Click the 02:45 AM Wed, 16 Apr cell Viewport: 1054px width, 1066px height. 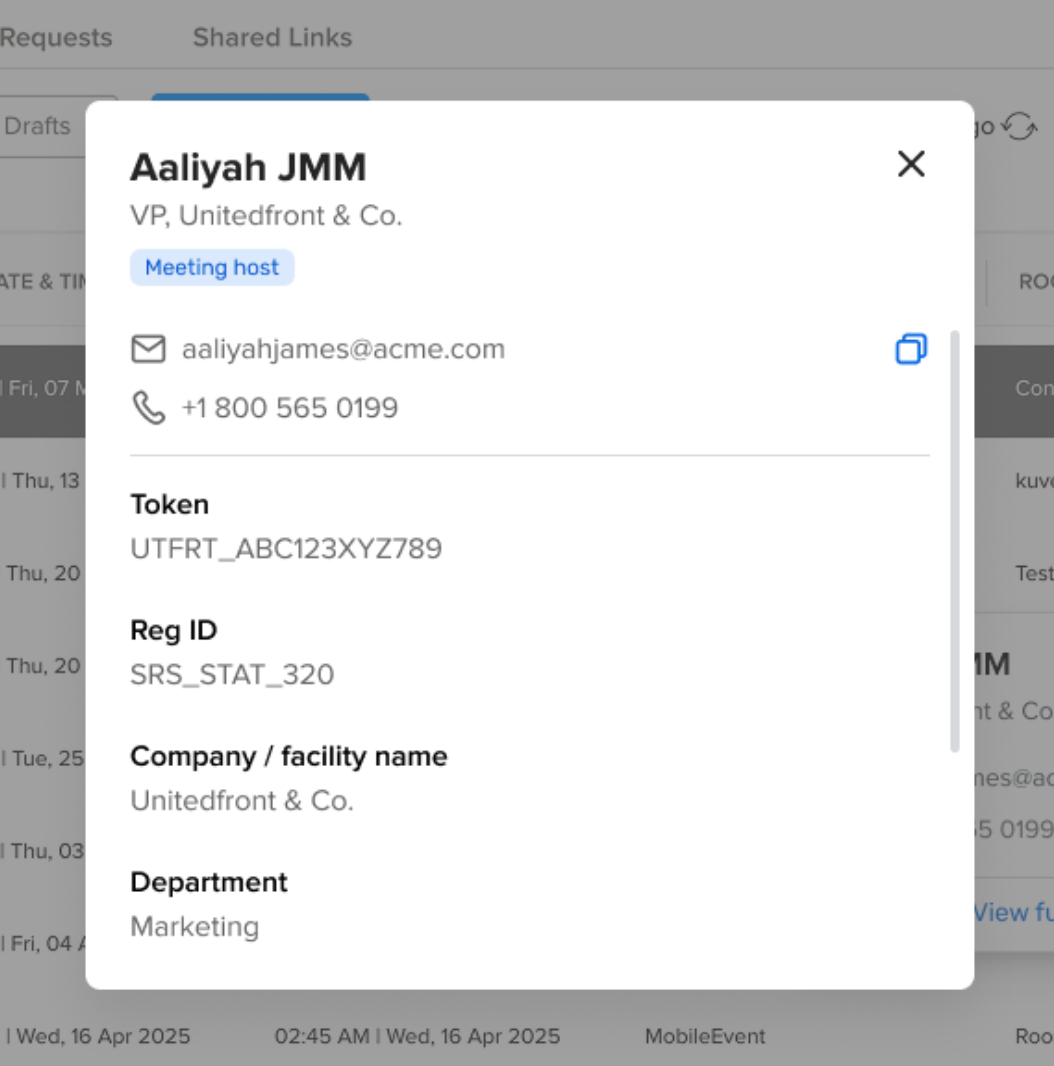point(417,1036)
